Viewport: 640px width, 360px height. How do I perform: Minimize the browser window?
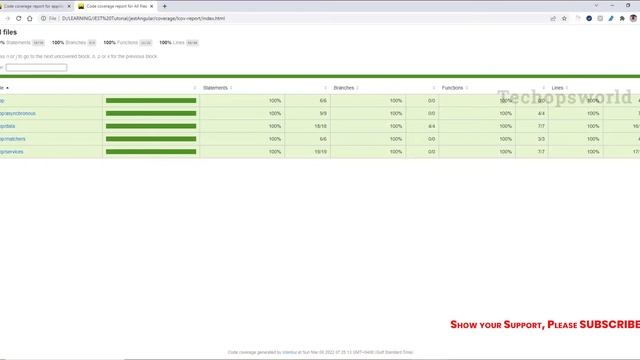[612, 6]
